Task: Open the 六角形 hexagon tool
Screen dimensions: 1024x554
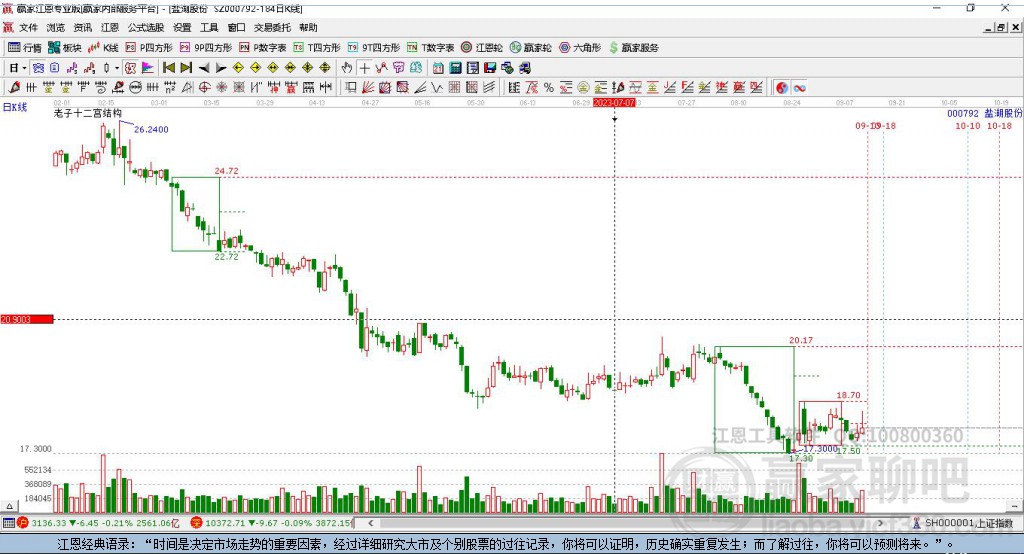Action: pos(580,48)
